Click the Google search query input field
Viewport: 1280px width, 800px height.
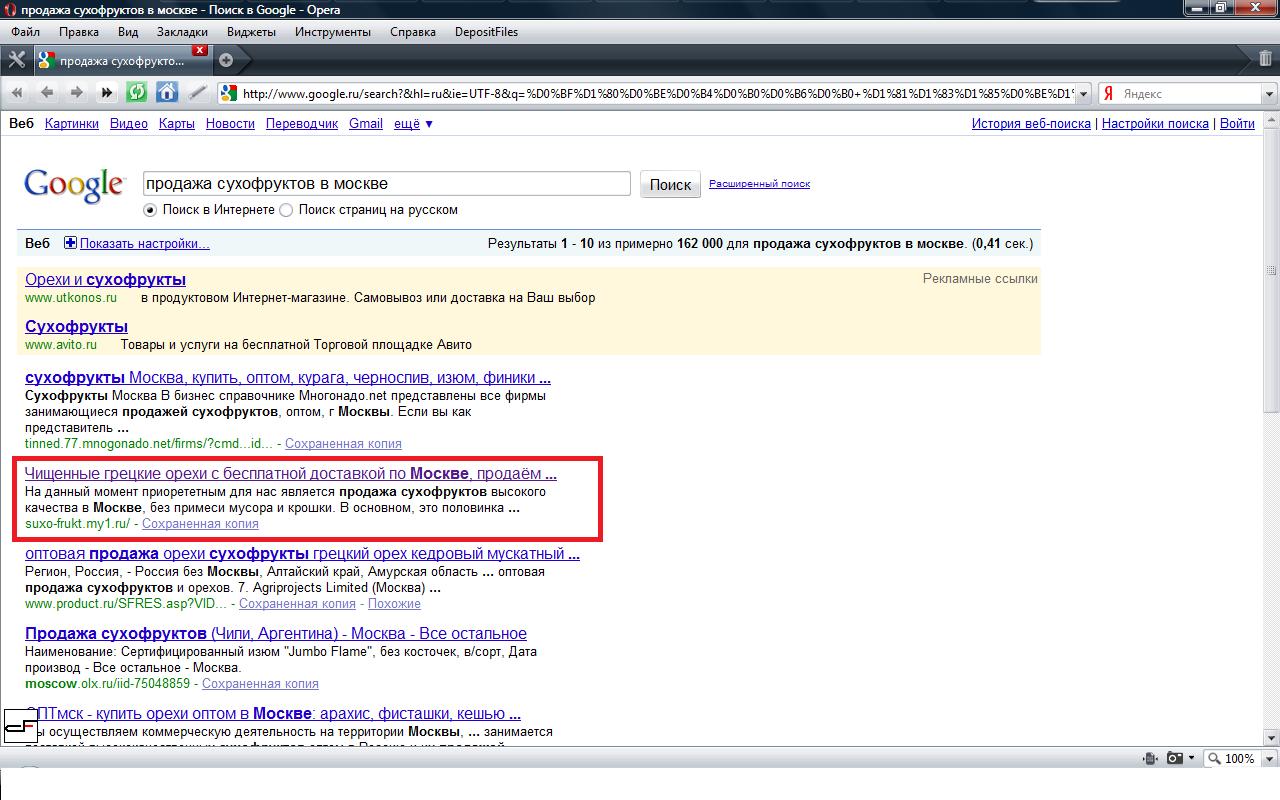pos(386,184)
